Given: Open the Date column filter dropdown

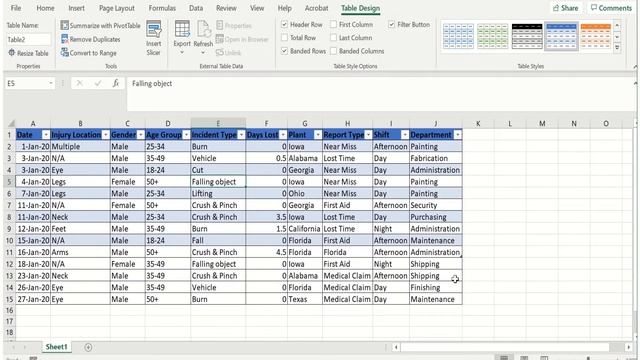Looking at the screenshot, I should (46, 135).
